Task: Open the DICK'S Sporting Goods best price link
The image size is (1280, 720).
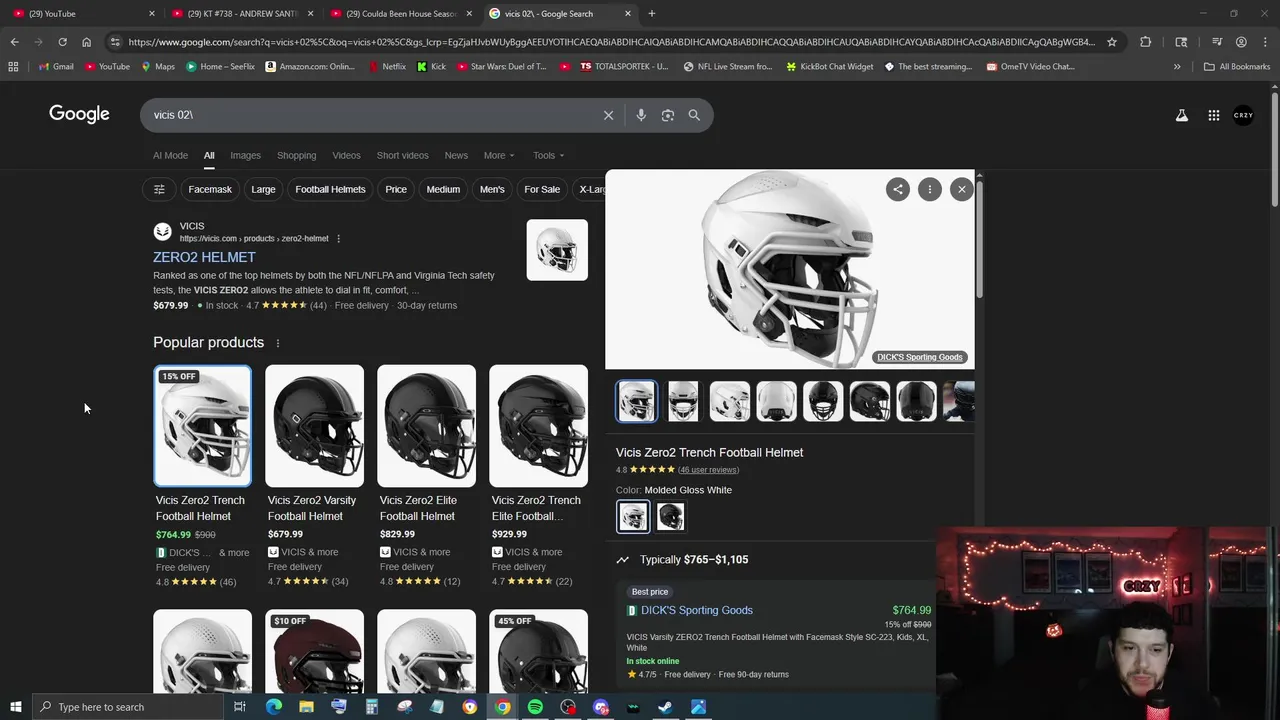Action: 697,610
